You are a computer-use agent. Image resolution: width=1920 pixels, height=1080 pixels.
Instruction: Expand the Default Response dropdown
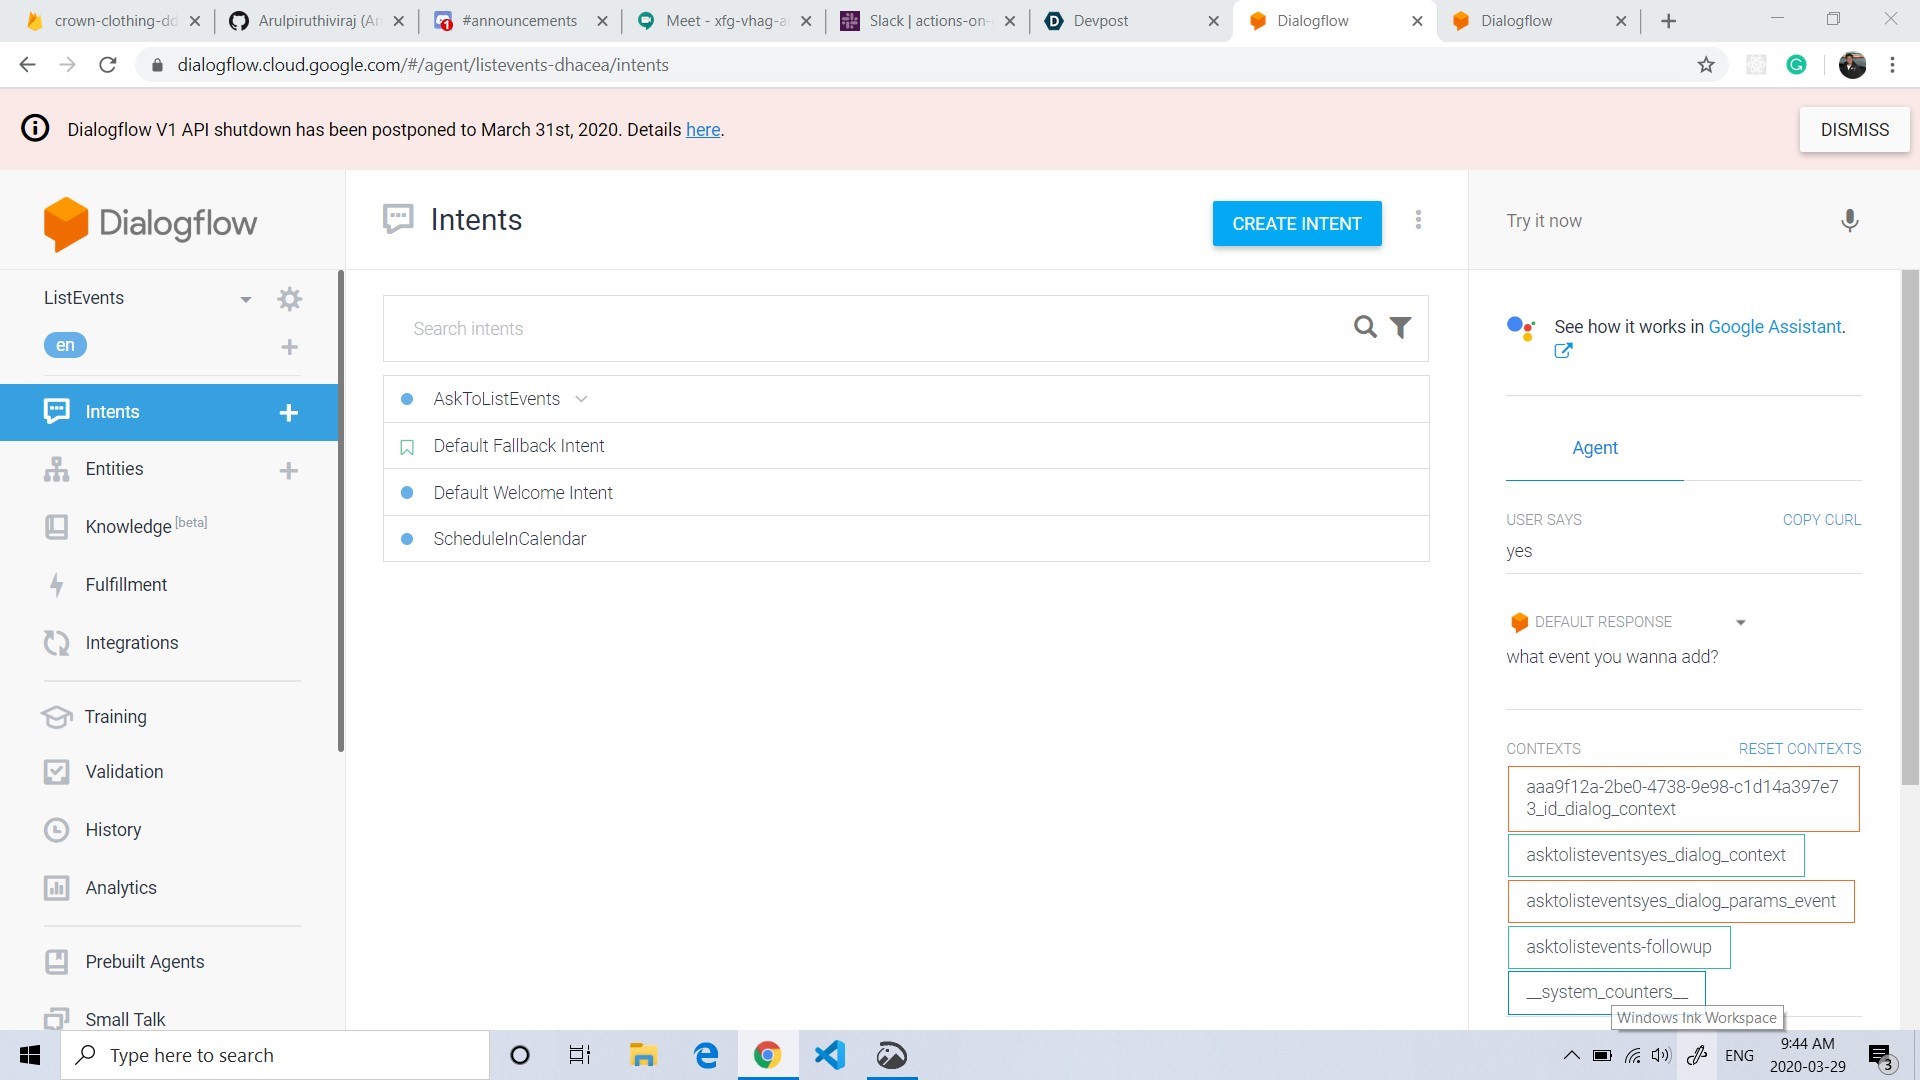1740,622
